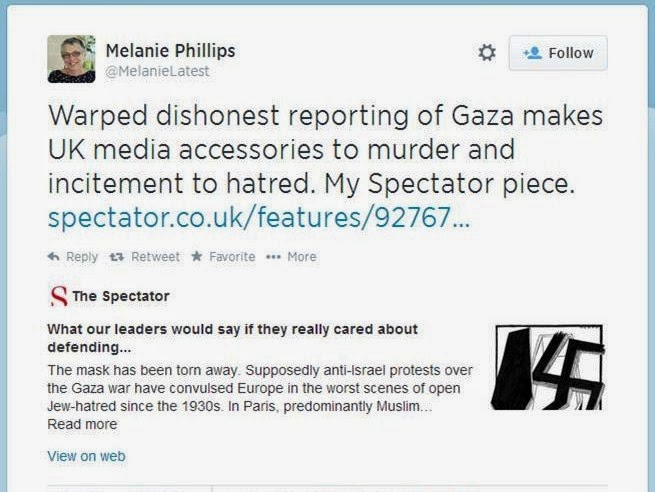Open Melanie Phillips profile avatar
Viewport: 655px width, 492px height.
(71, 59)
